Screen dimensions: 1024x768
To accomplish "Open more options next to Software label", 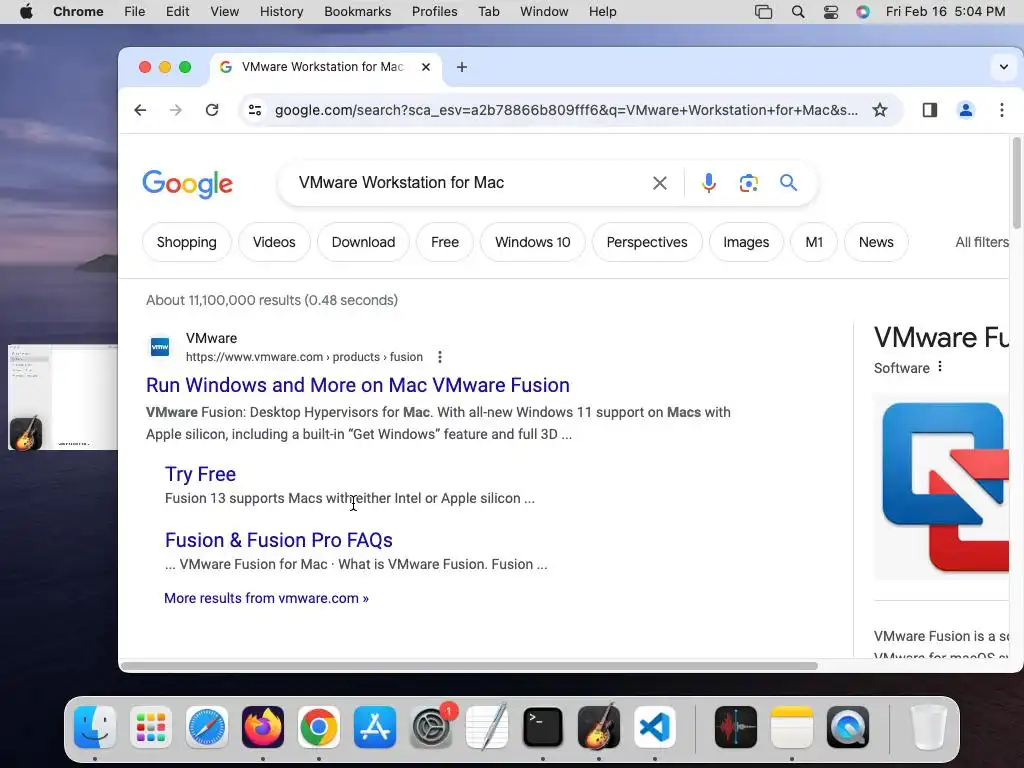I will point(940,366).
